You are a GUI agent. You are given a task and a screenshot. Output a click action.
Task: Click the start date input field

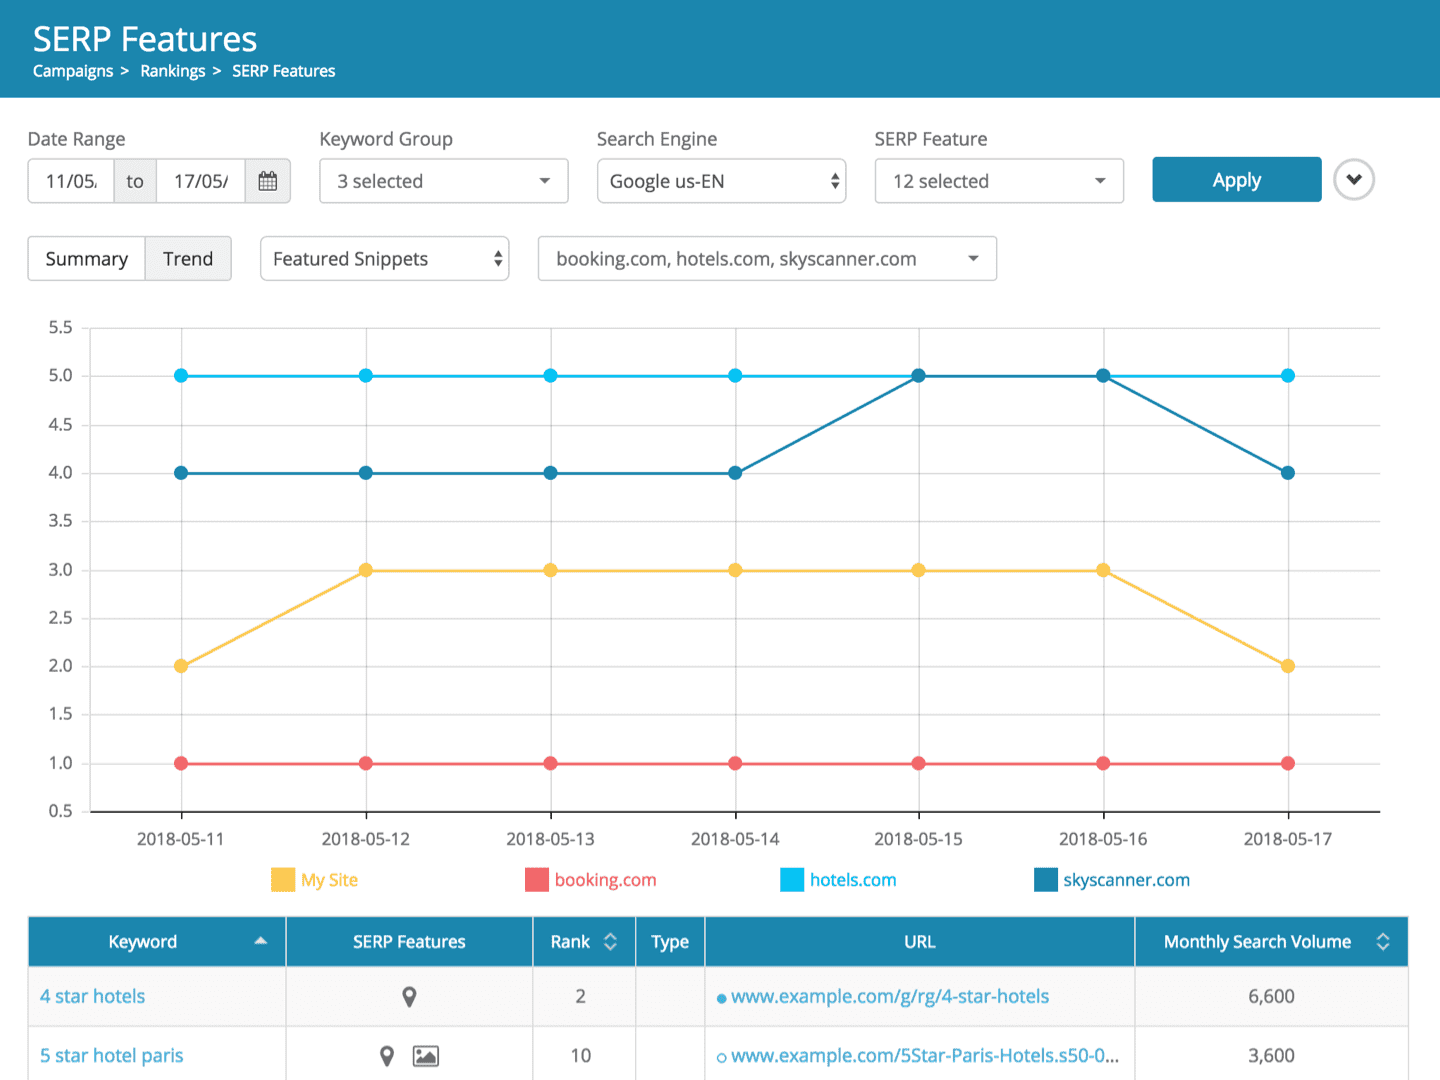tap(71, 181)
